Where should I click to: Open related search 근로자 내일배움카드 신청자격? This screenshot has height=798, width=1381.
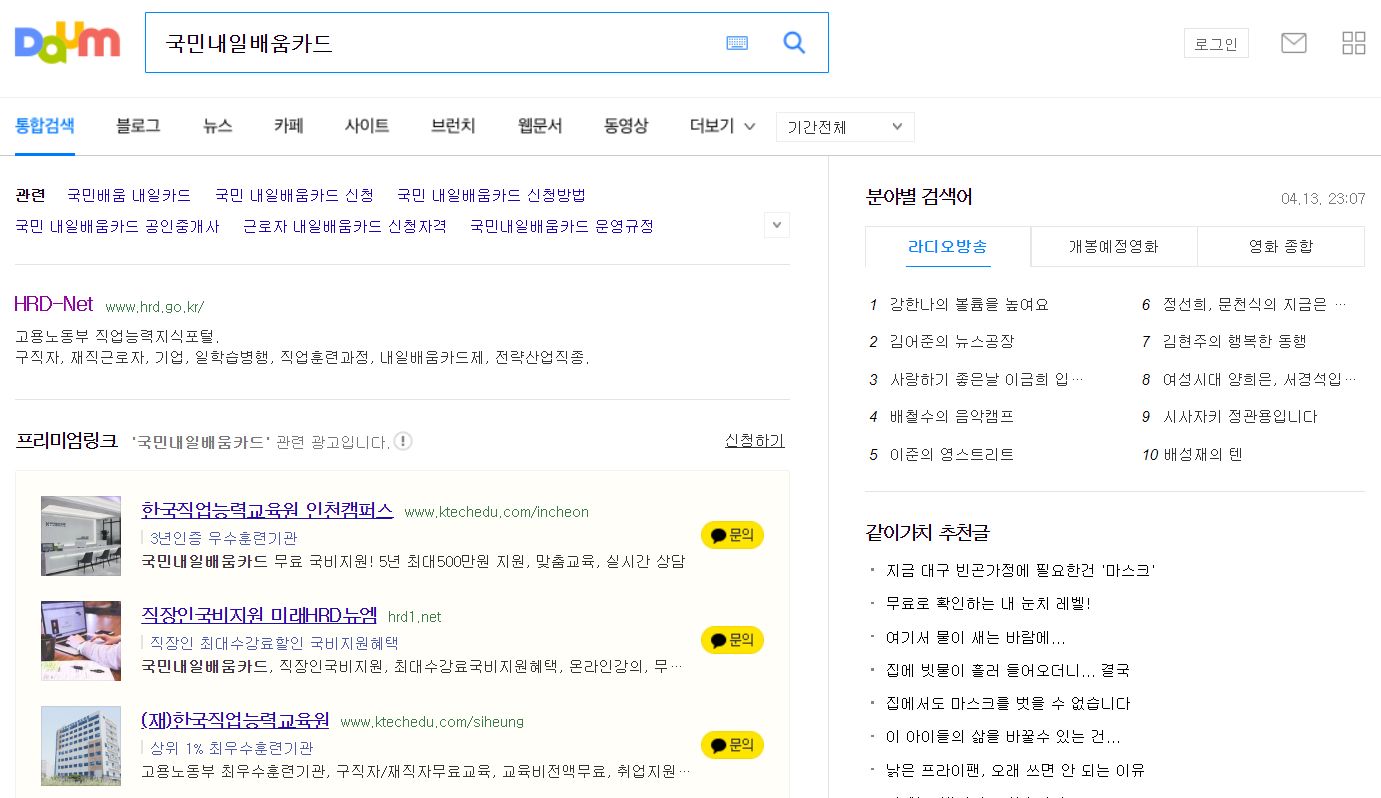coord(345,226)
